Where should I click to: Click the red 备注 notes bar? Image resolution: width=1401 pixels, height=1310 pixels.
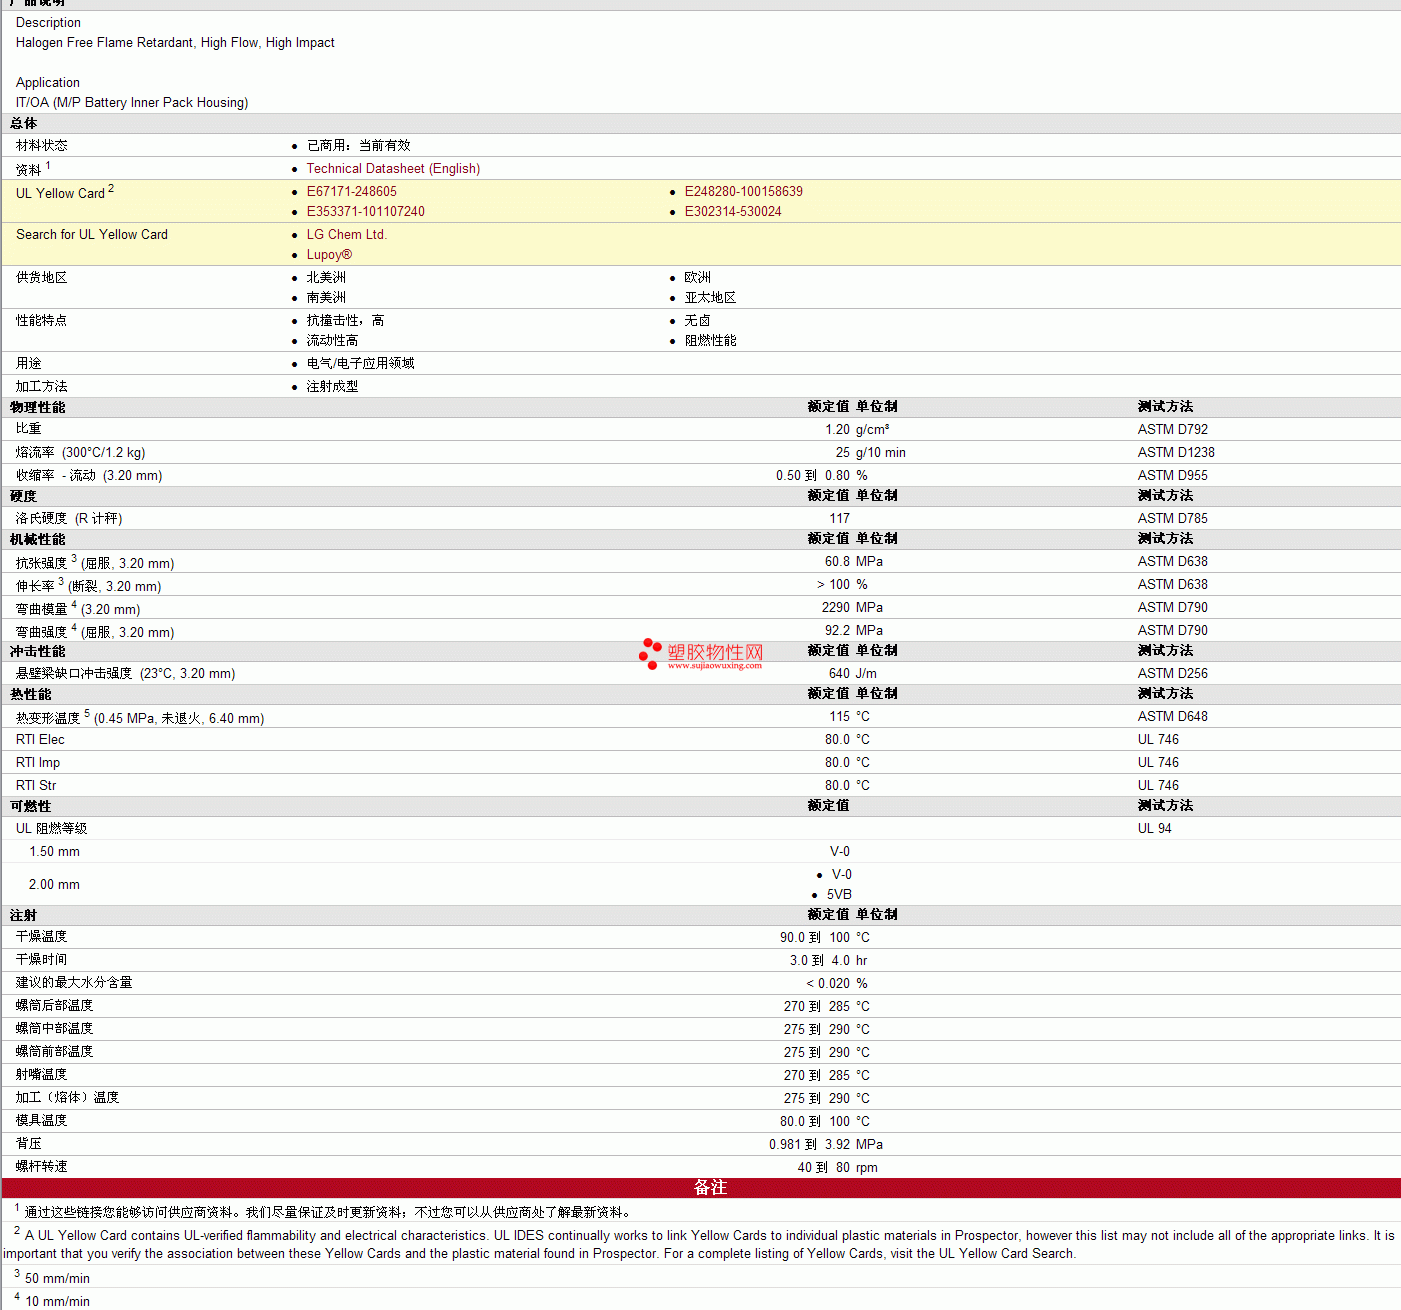[x=701, y=1188]
